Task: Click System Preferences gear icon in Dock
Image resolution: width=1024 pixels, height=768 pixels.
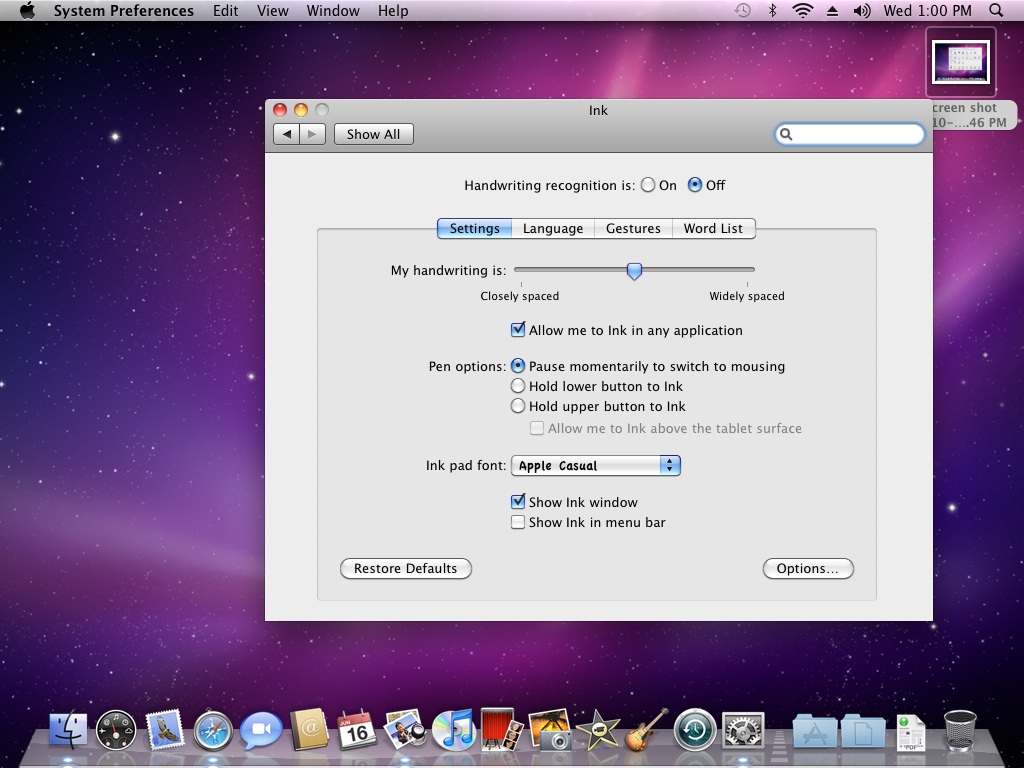Action: (x=743, y=729)
